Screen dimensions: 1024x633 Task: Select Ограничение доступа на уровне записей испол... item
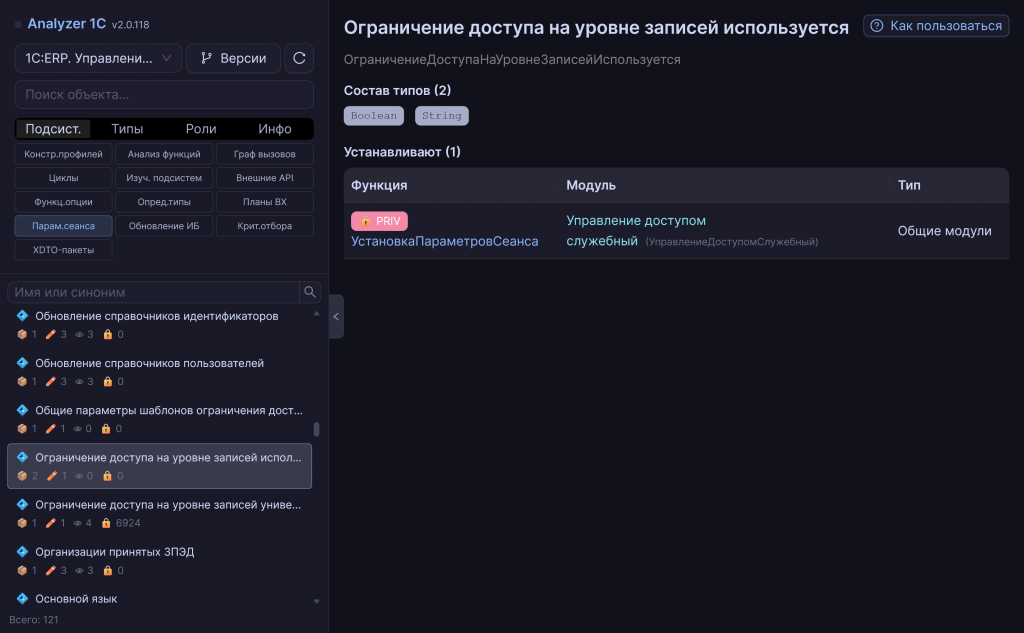coord(159,466)
